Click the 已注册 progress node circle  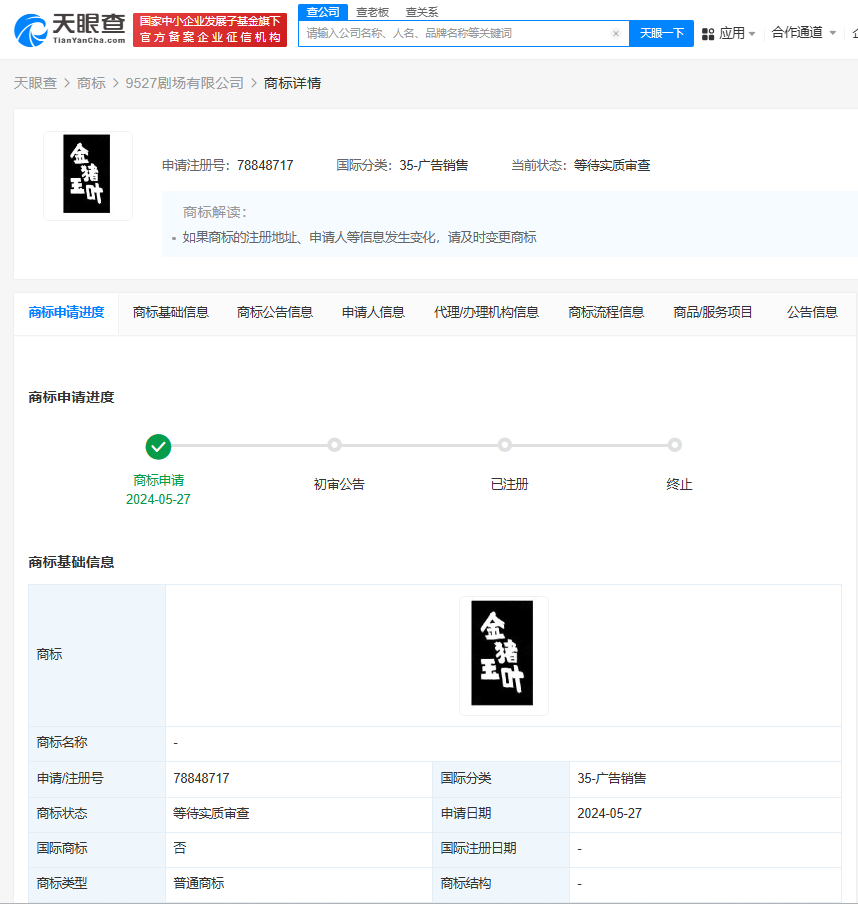point(506,445)
